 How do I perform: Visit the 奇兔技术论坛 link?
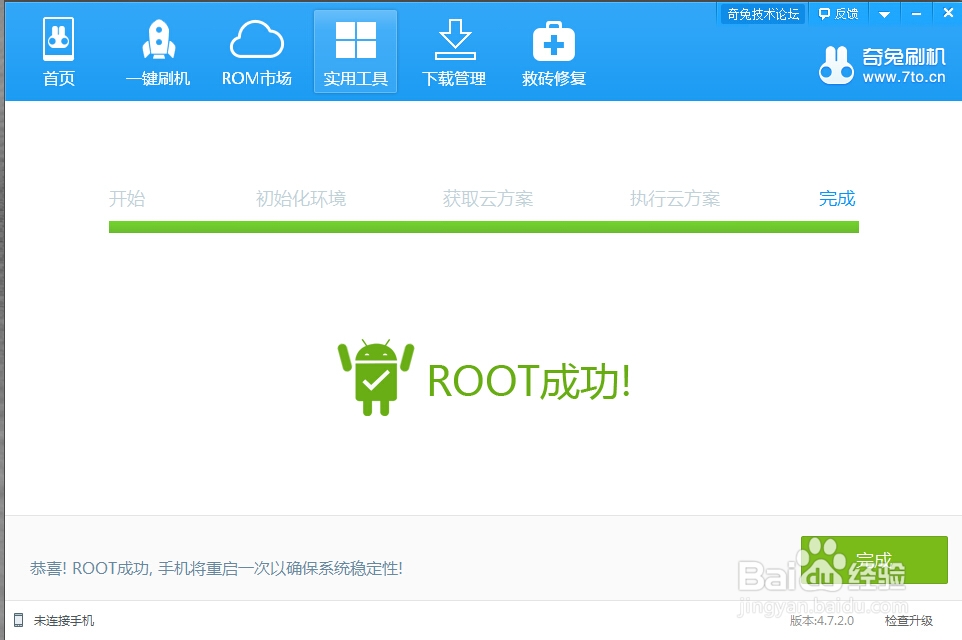coord(762,13)
